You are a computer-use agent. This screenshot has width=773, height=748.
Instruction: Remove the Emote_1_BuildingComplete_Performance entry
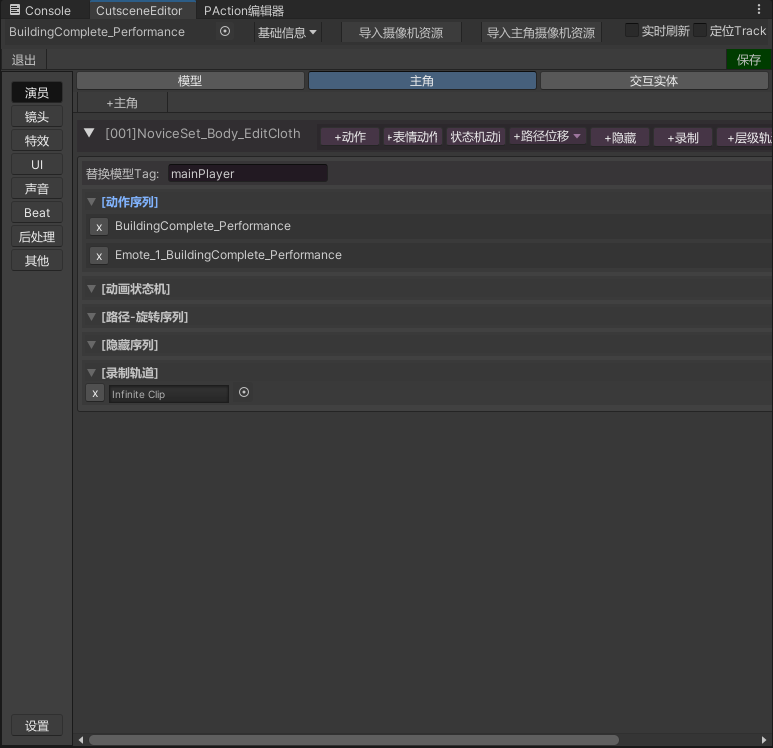click(98, 256)
